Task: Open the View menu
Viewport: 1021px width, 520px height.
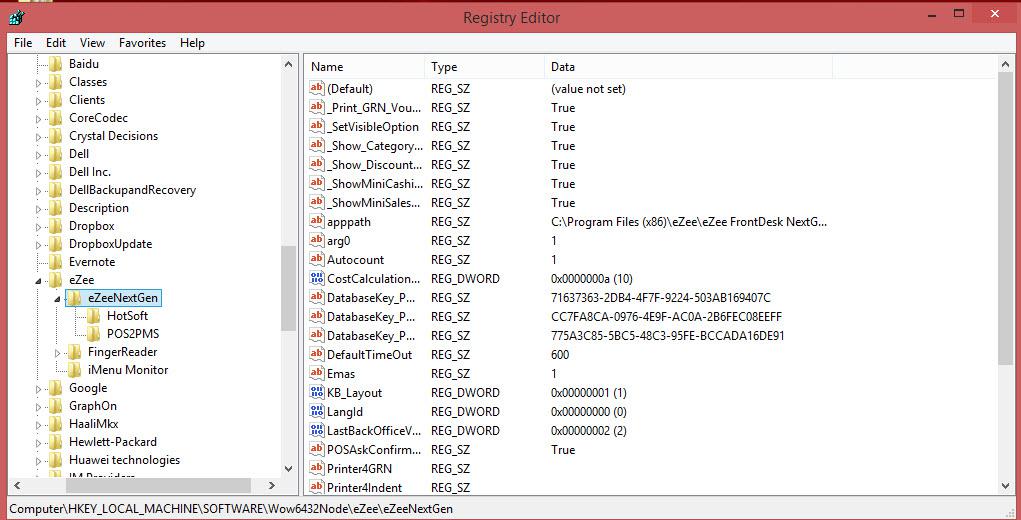Action: pos(92,43)
